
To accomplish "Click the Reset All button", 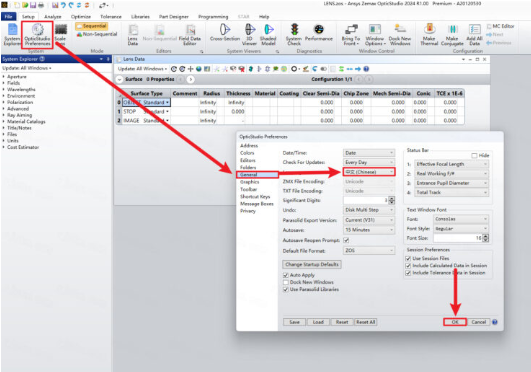I will click(x=365, y=322).
